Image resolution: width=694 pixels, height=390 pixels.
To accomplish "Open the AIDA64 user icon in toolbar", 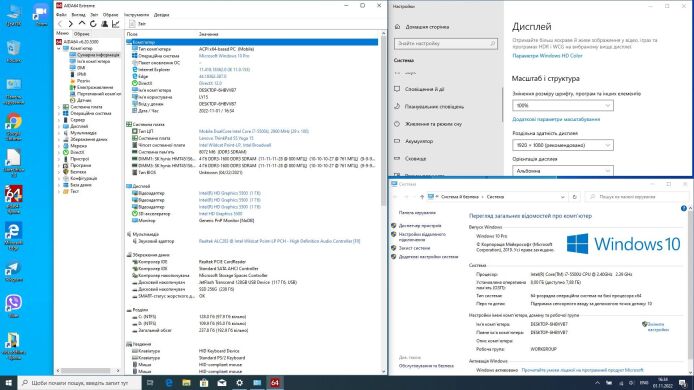I will click(104, 24).
